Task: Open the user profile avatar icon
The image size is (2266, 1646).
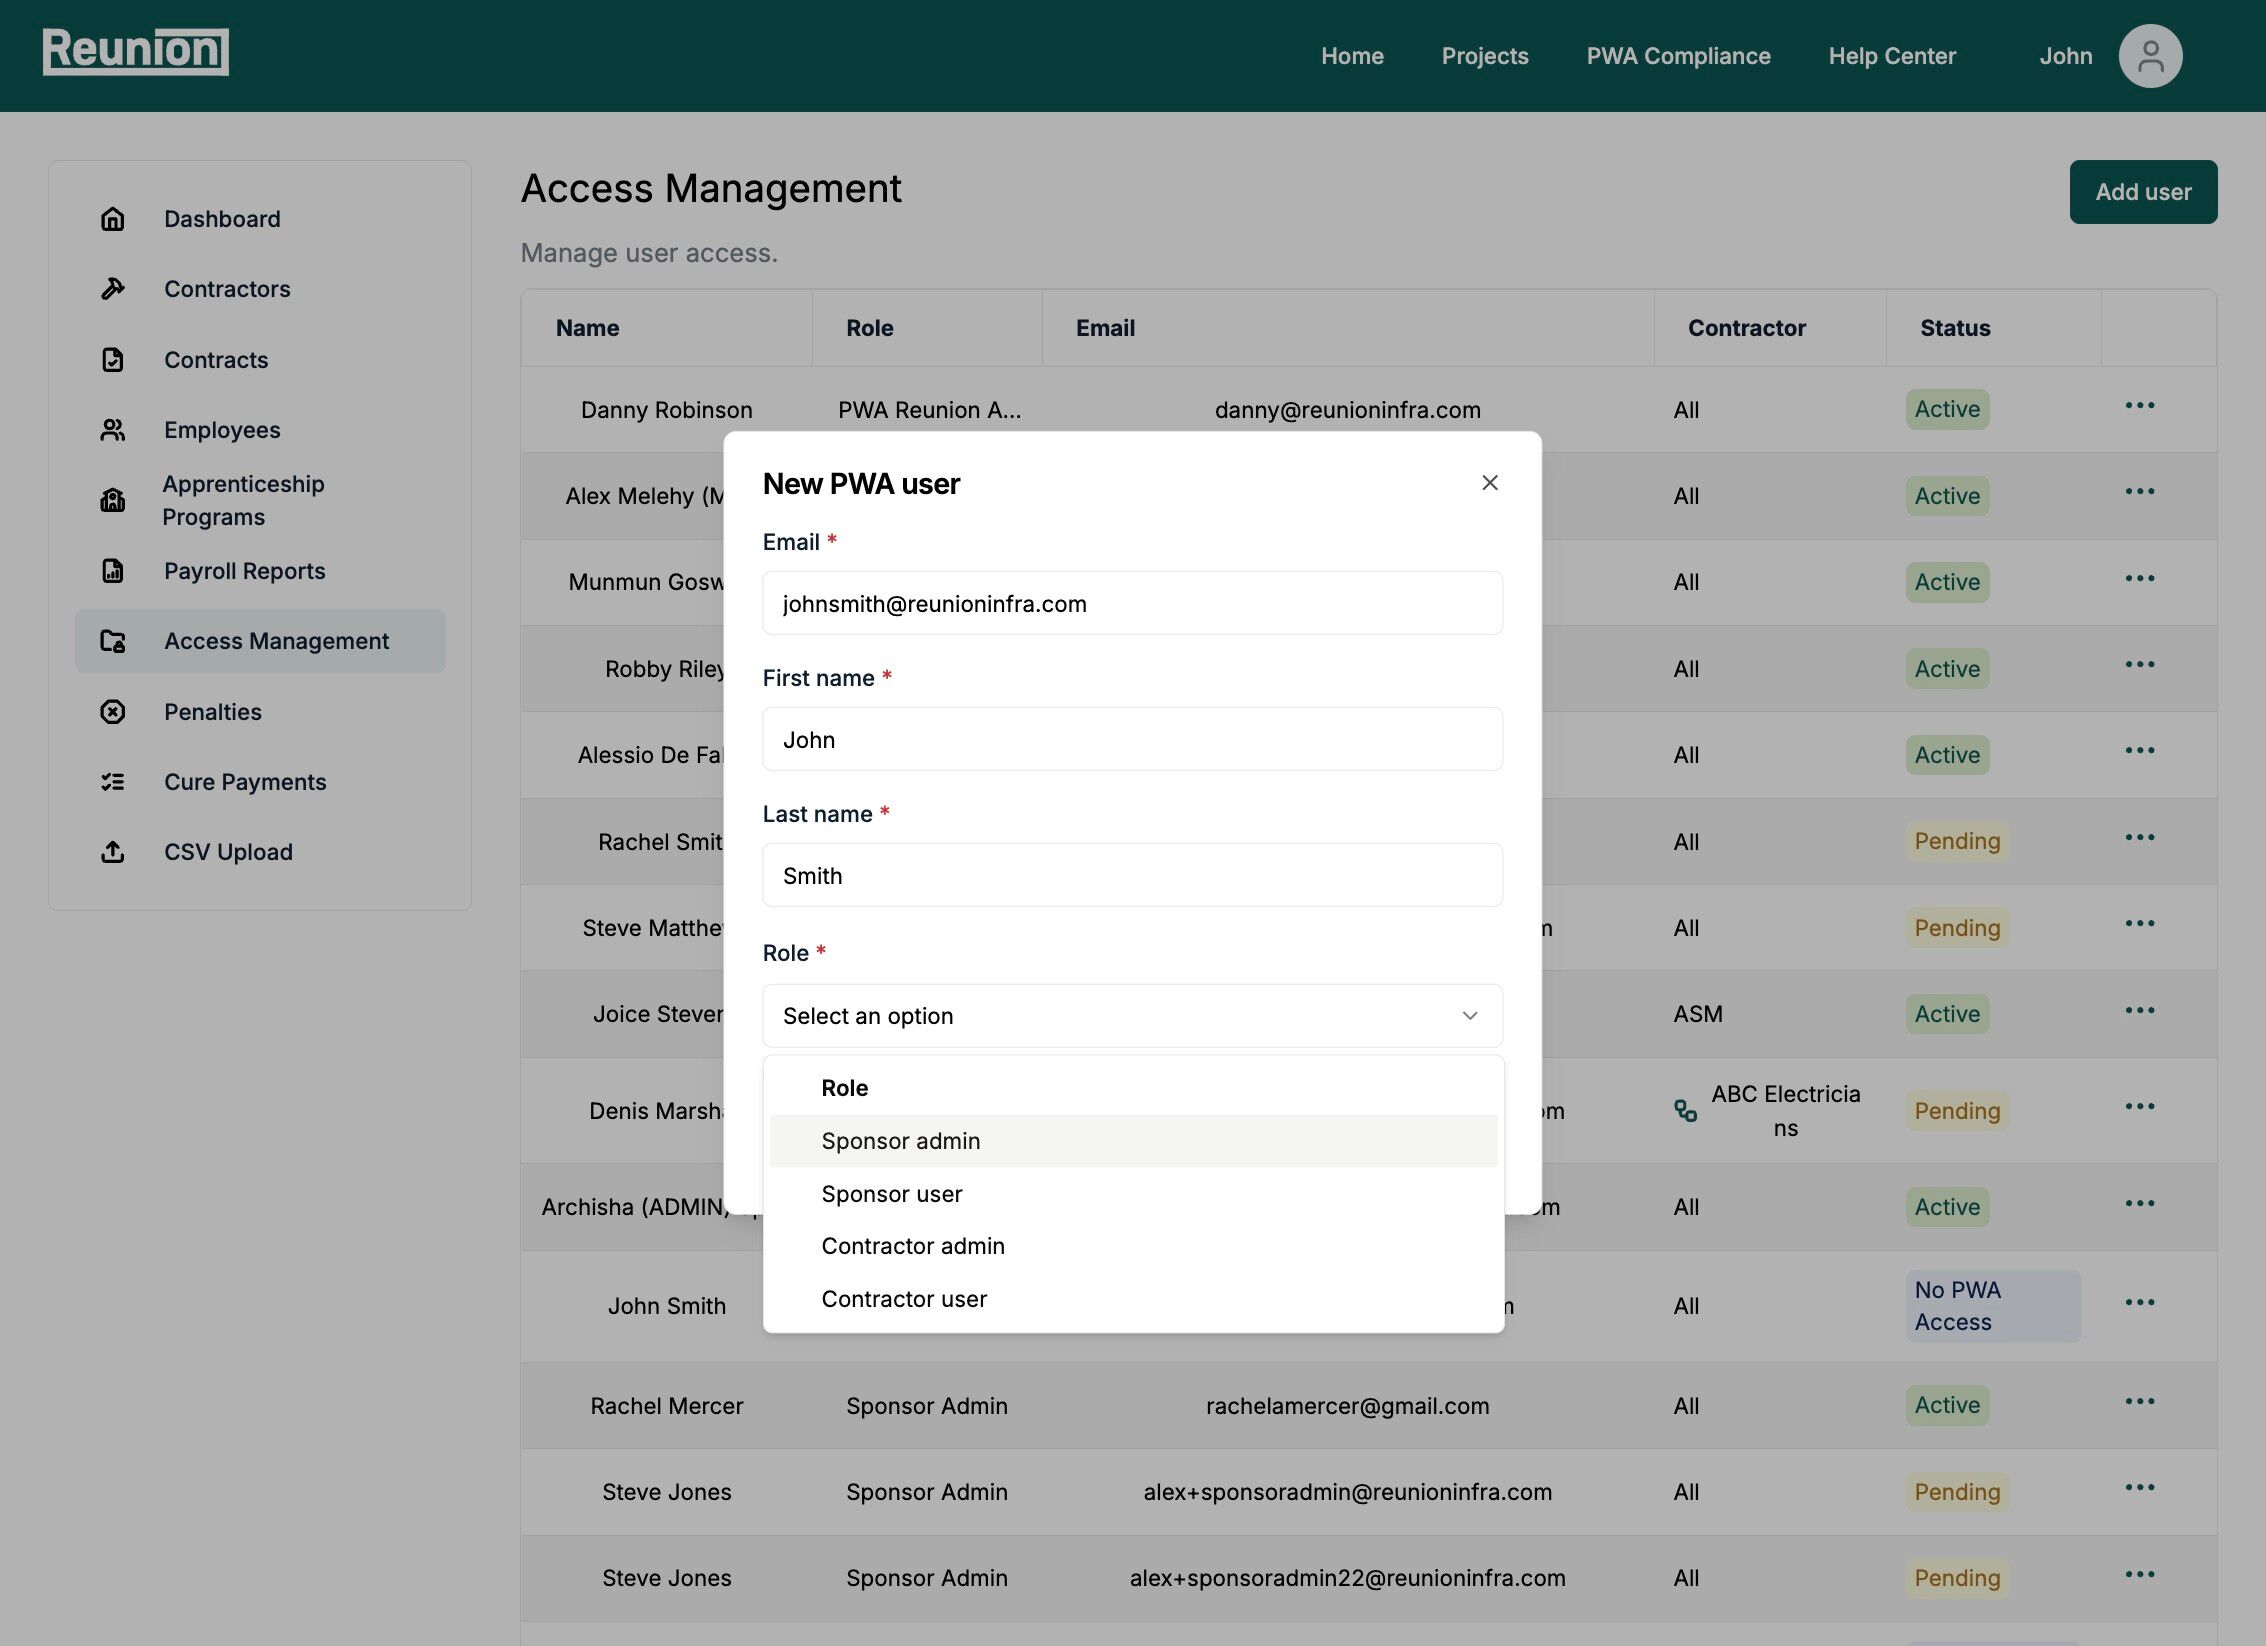Action: point(2150,56)
